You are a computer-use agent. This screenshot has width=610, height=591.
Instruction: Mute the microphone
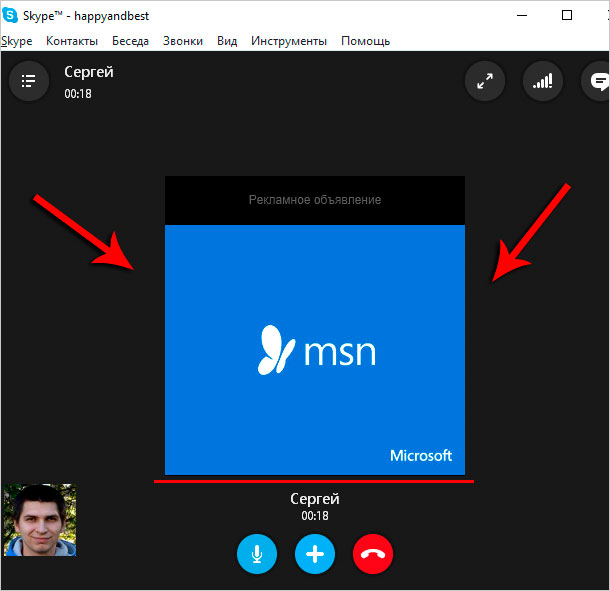(257, 554)
